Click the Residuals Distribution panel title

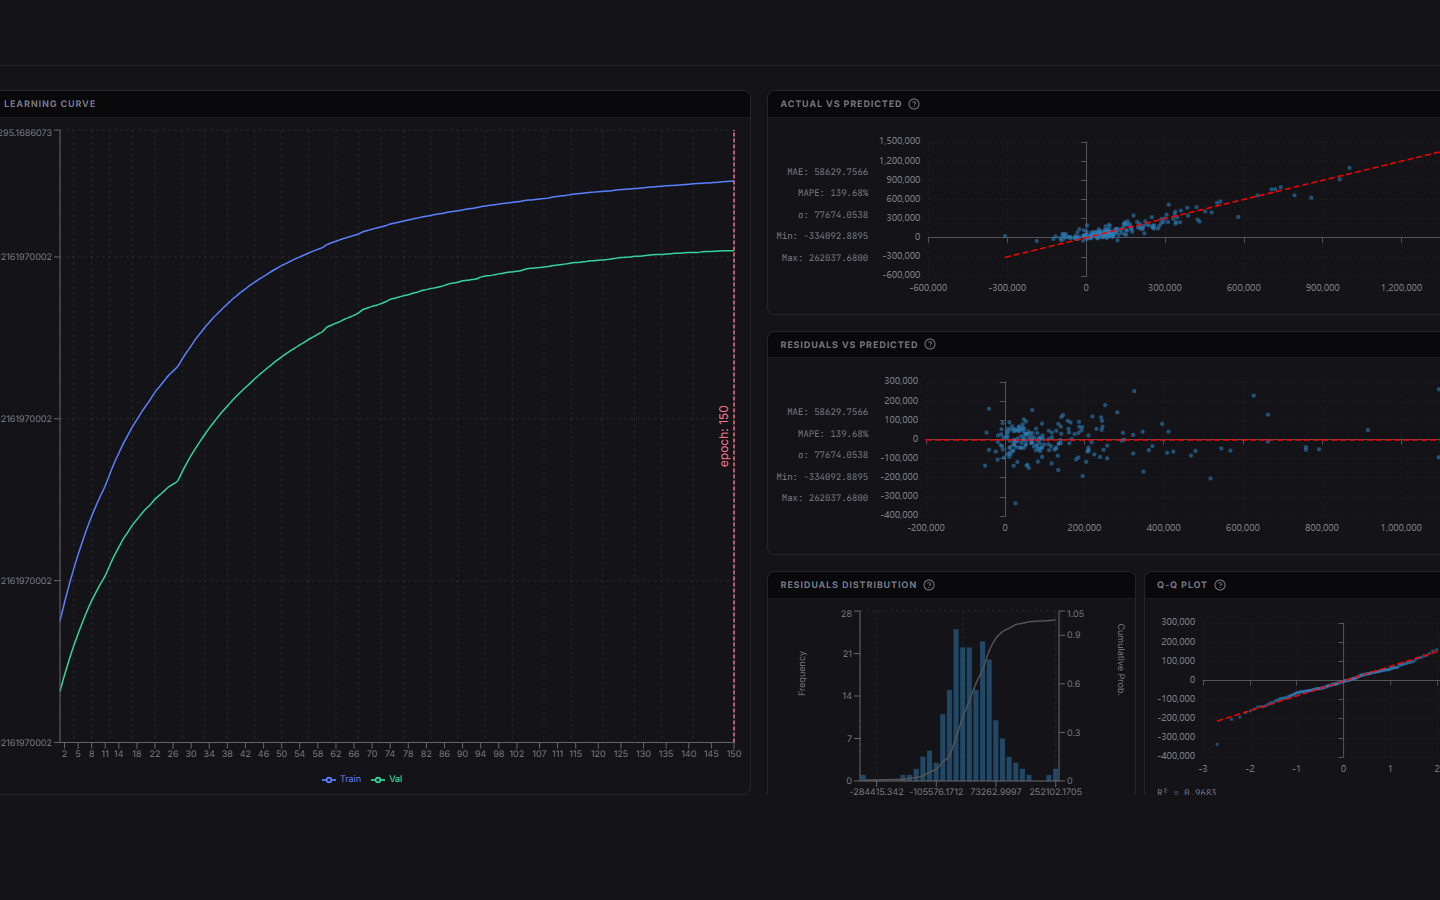[848, 585]
